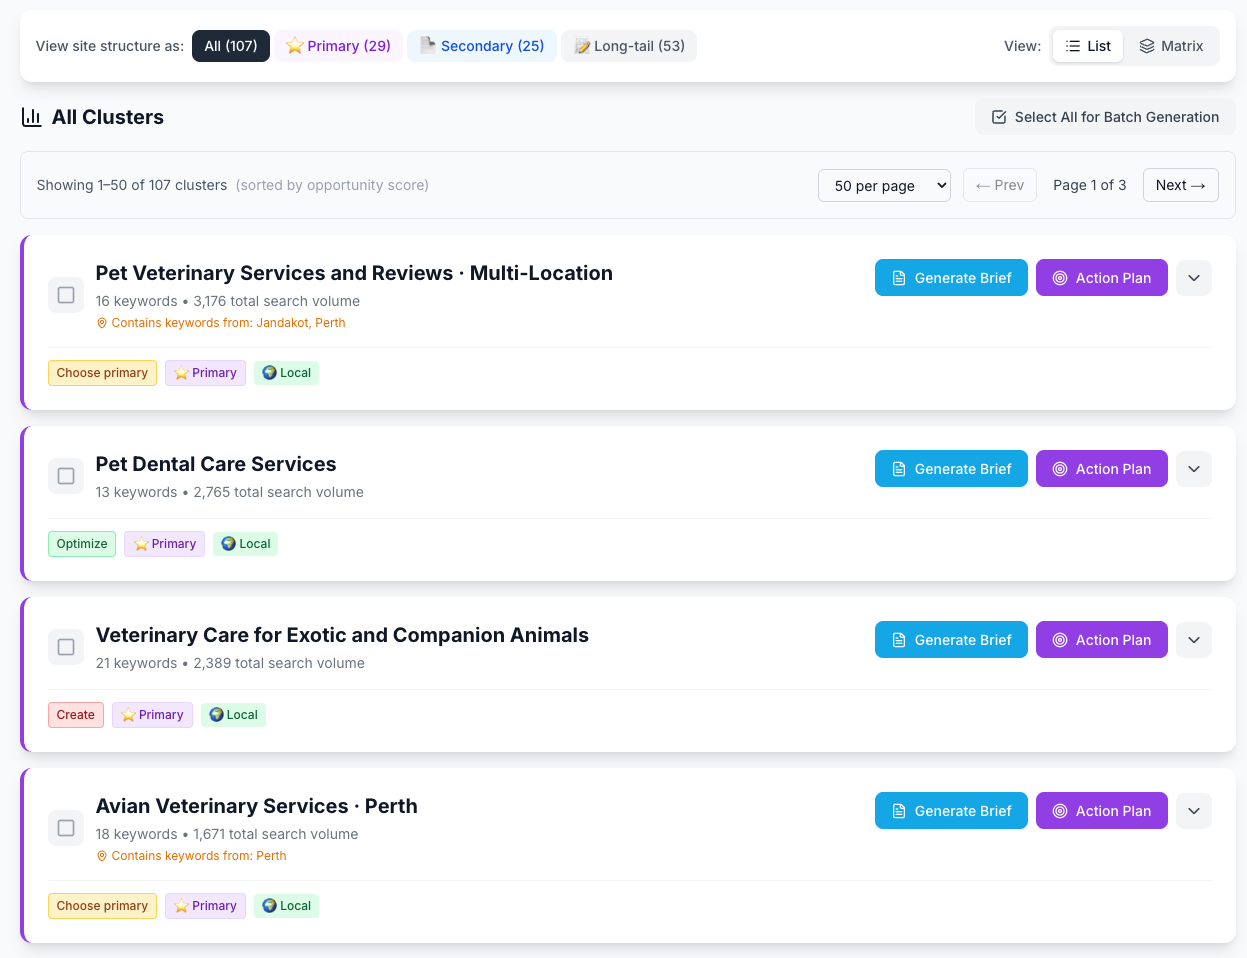
Task: Click the target icon in Avian Action Plan
Action: [x=1060, y=811]
